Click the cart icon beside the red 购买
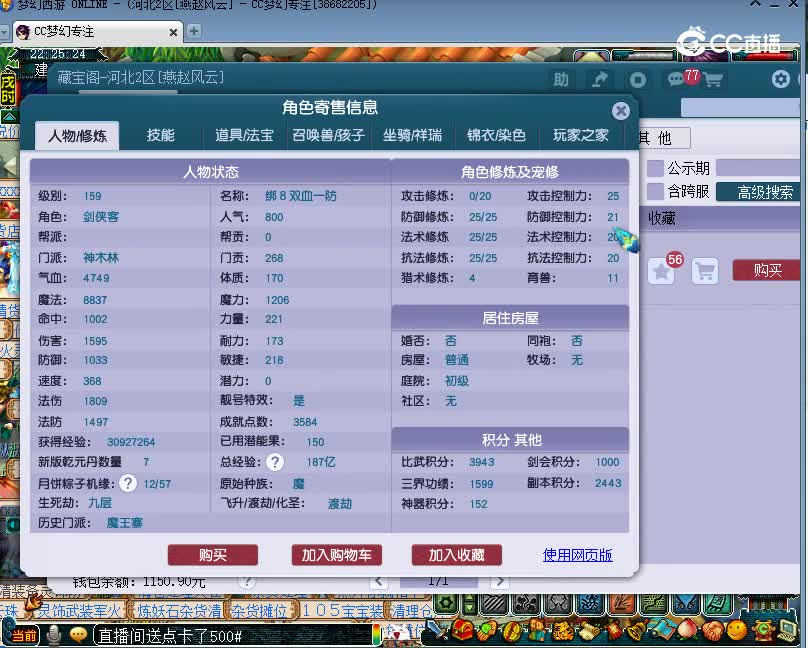 705,271
